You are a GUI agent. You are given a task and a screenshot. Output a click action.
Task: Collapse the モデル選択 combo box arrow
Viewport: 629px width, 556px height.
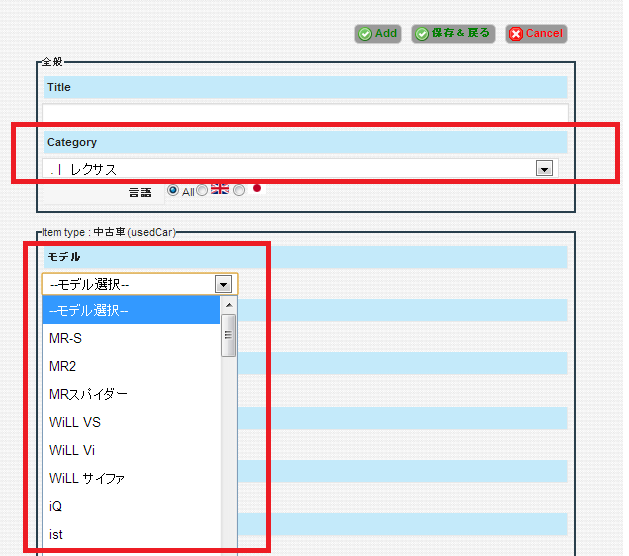pos(223,284)
